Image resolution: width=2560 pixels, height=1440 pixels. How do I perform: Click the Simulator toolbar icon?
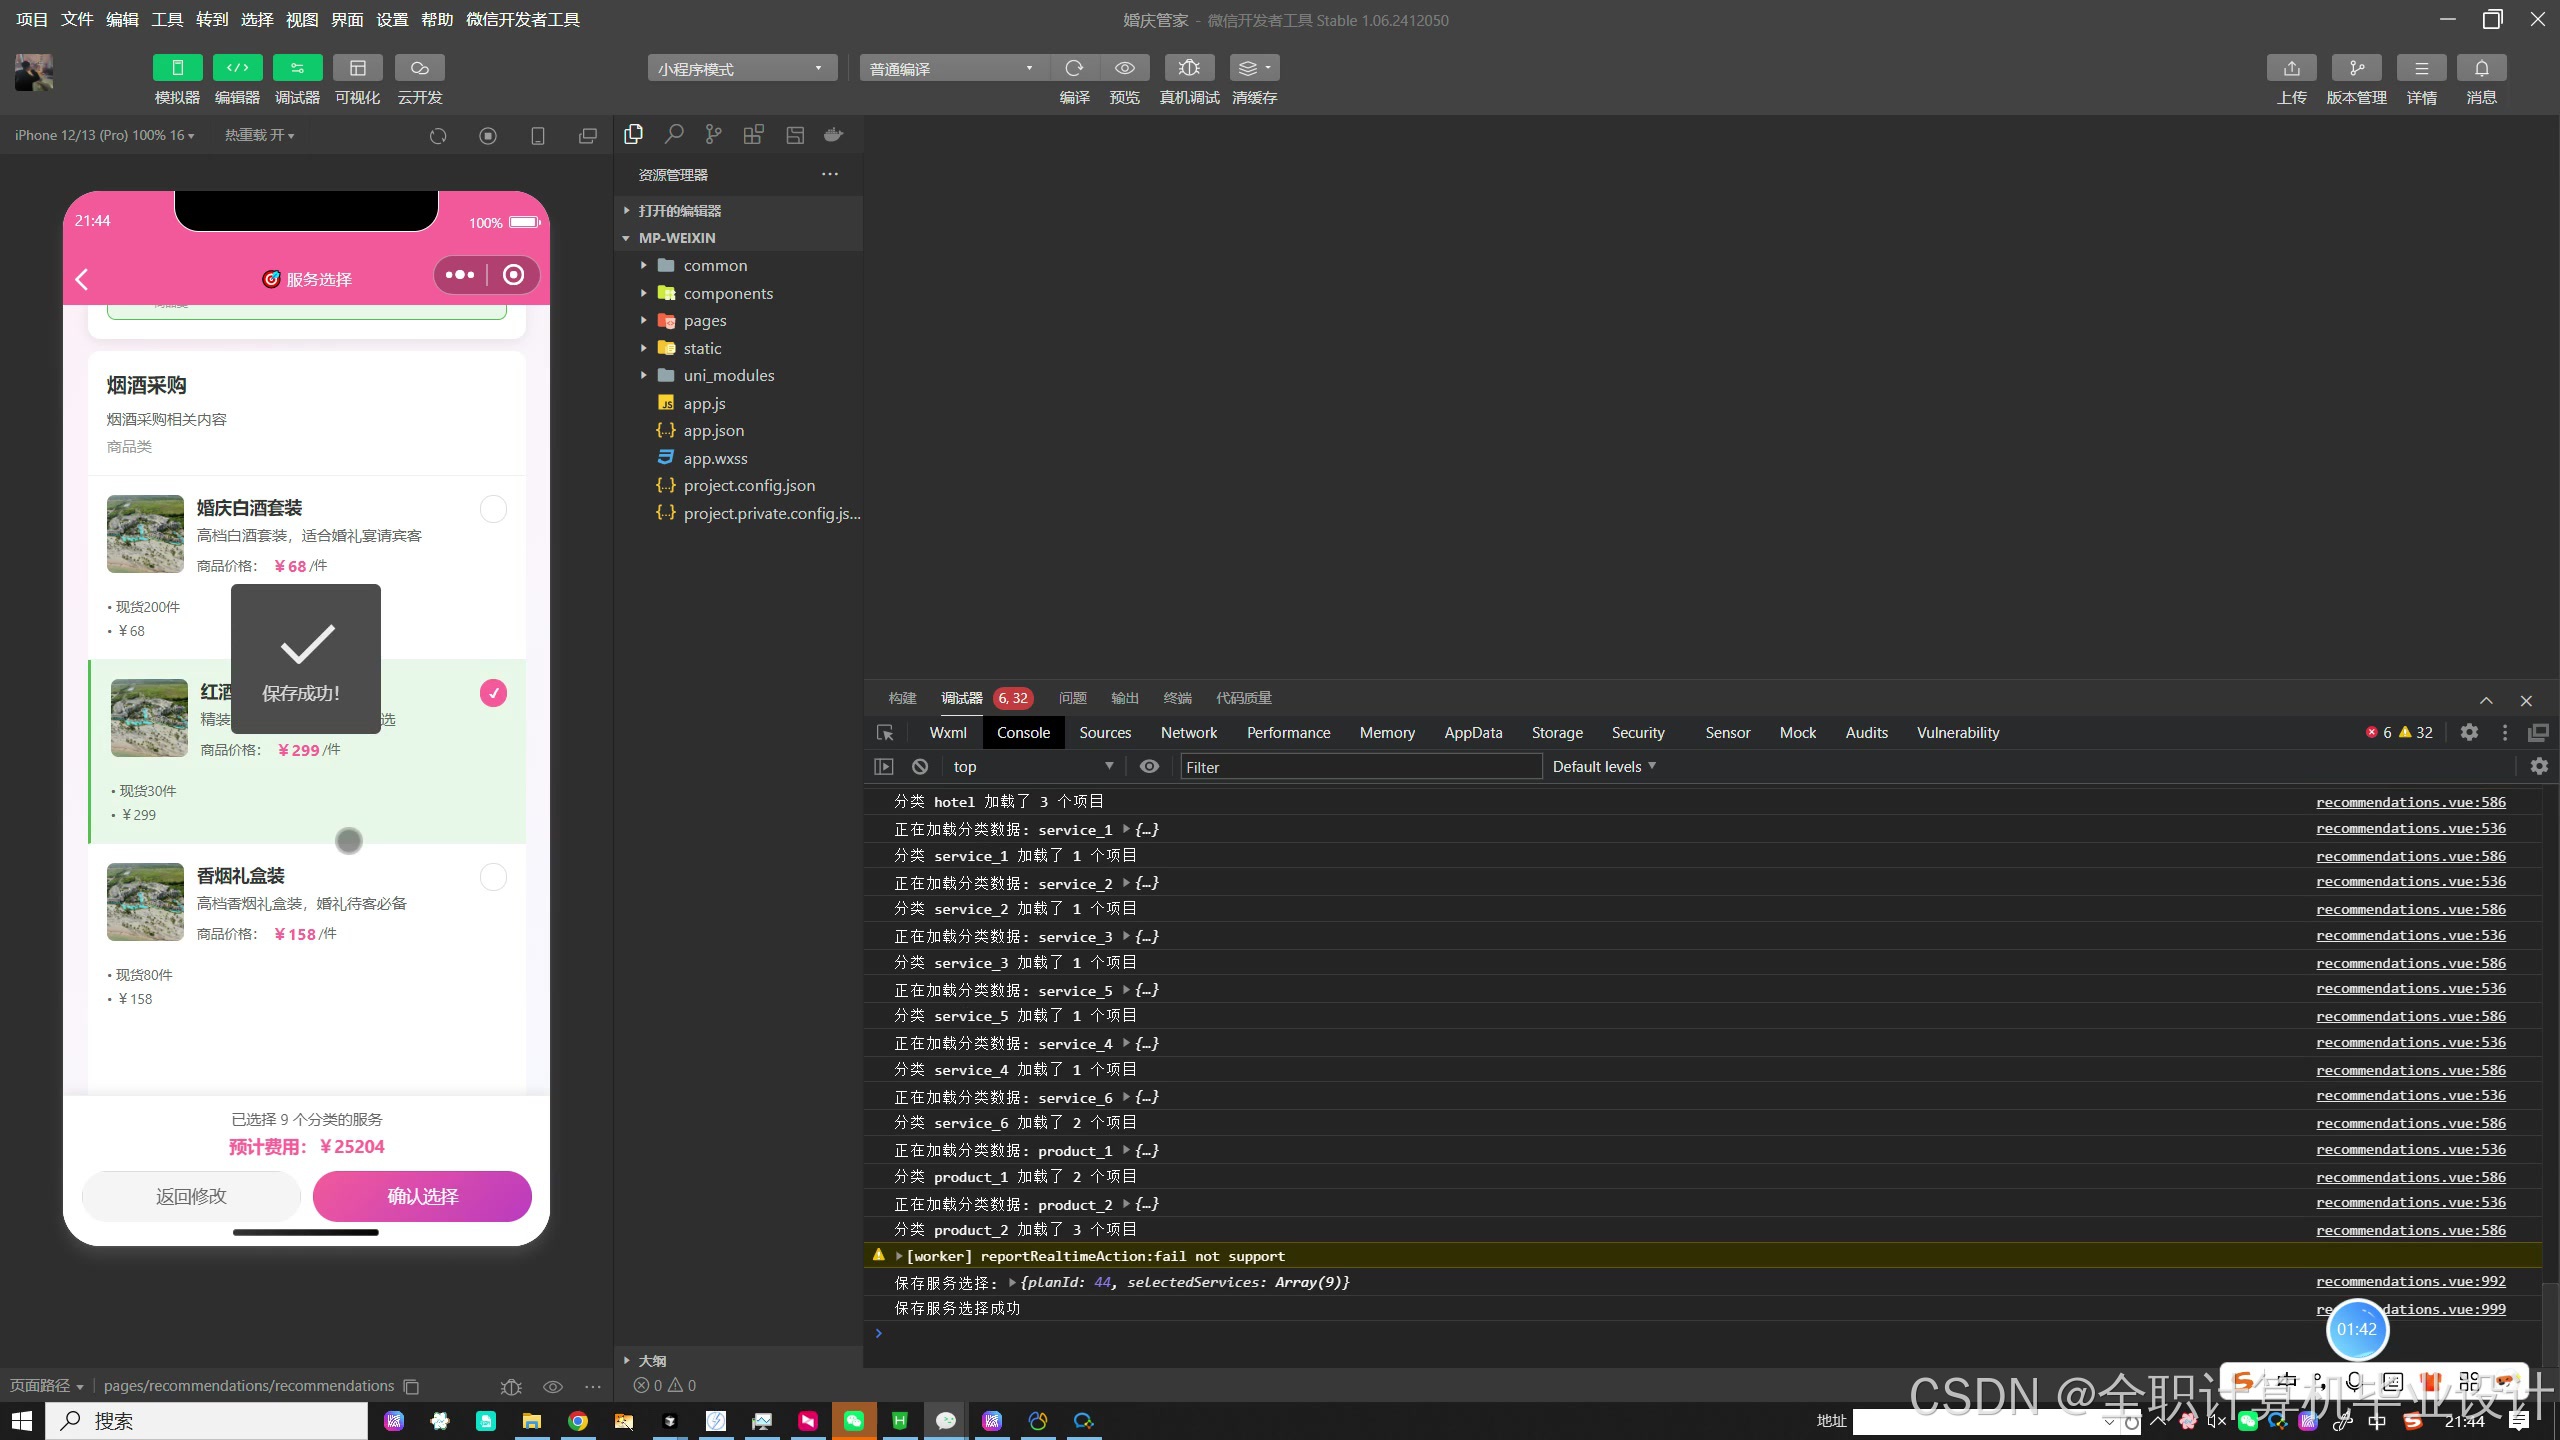click(x=177, y=68)
